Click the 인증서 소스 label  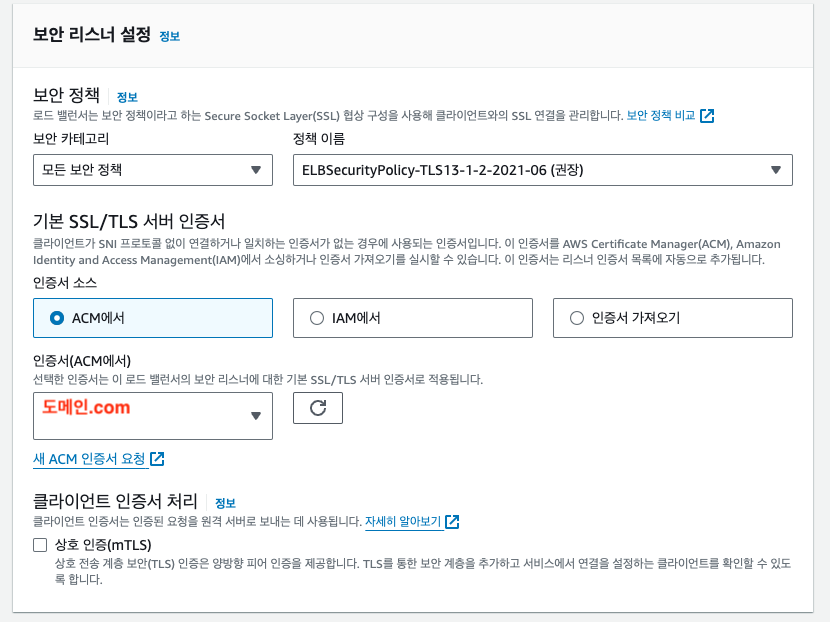(65, 282)
